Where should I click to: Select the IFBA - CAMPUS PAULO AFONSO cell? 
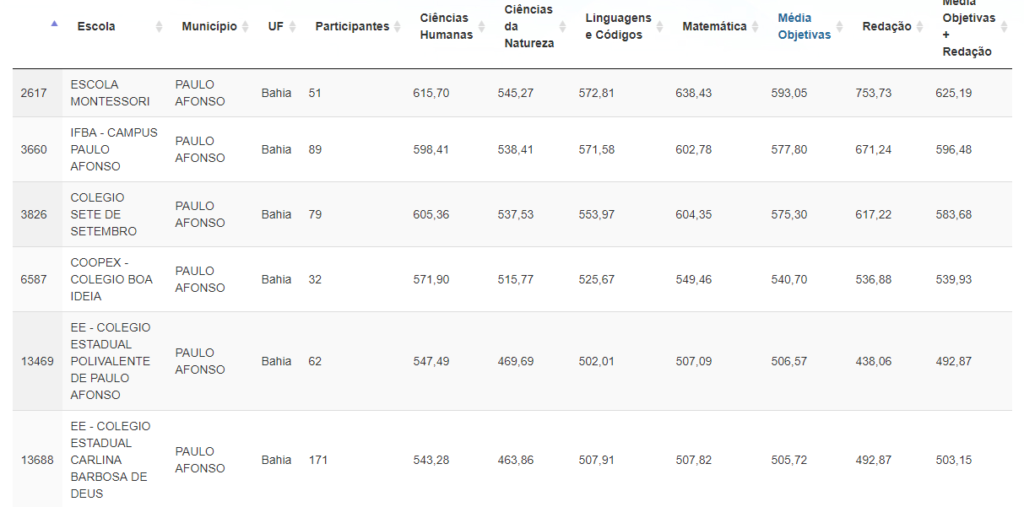tap(113, 149)
